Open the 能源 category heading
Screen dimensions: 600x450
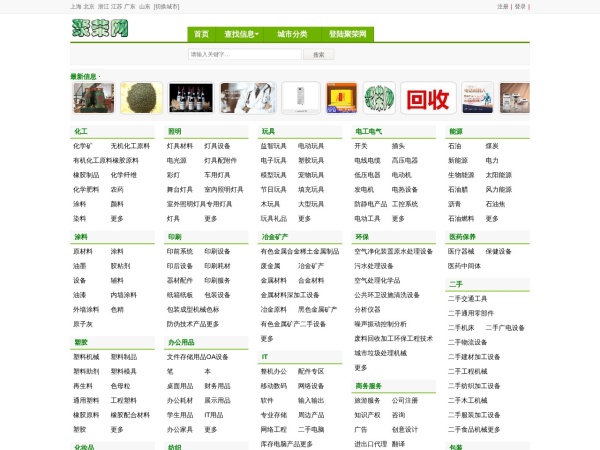(x=456, y=131)
